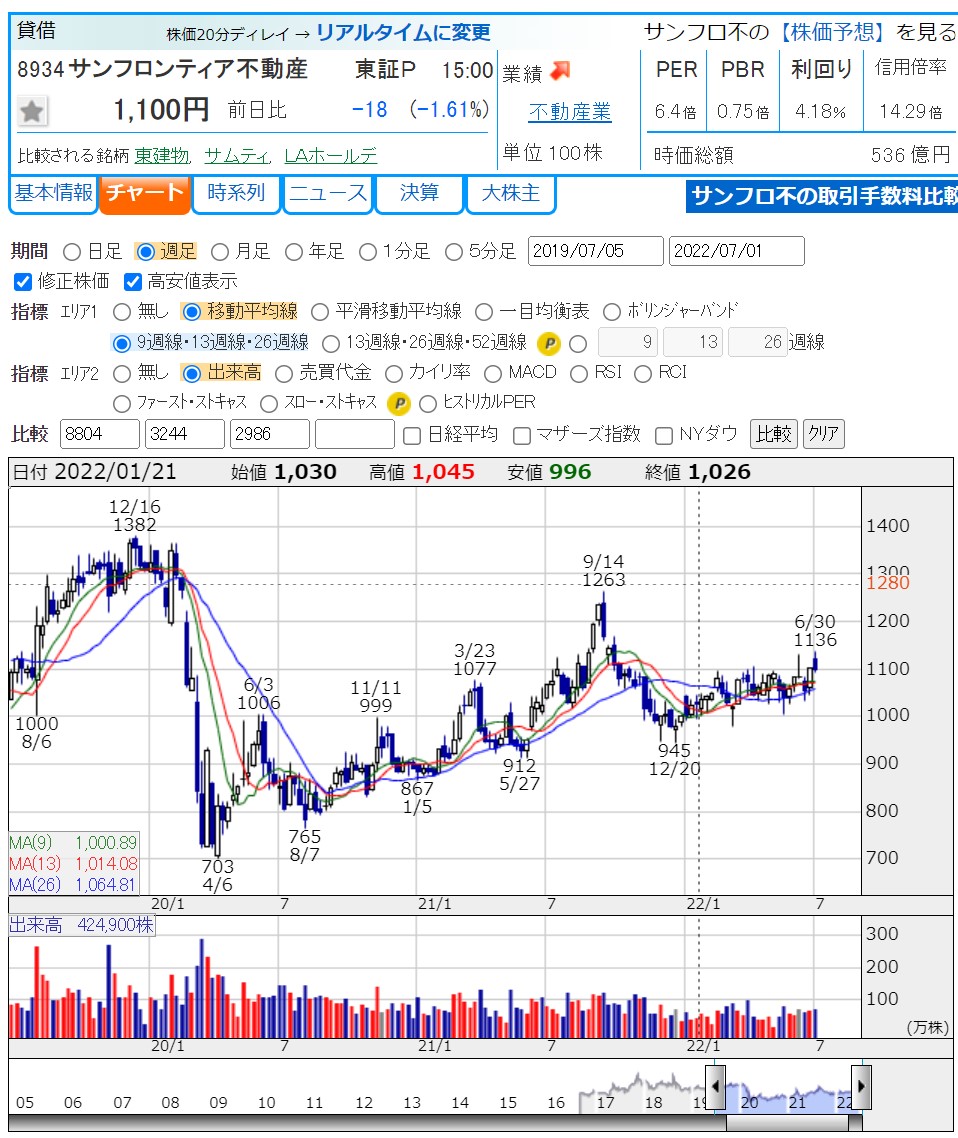
Task: Click the premium P icon beside スロー・ストキャス
Action: (x=398, y=403)
